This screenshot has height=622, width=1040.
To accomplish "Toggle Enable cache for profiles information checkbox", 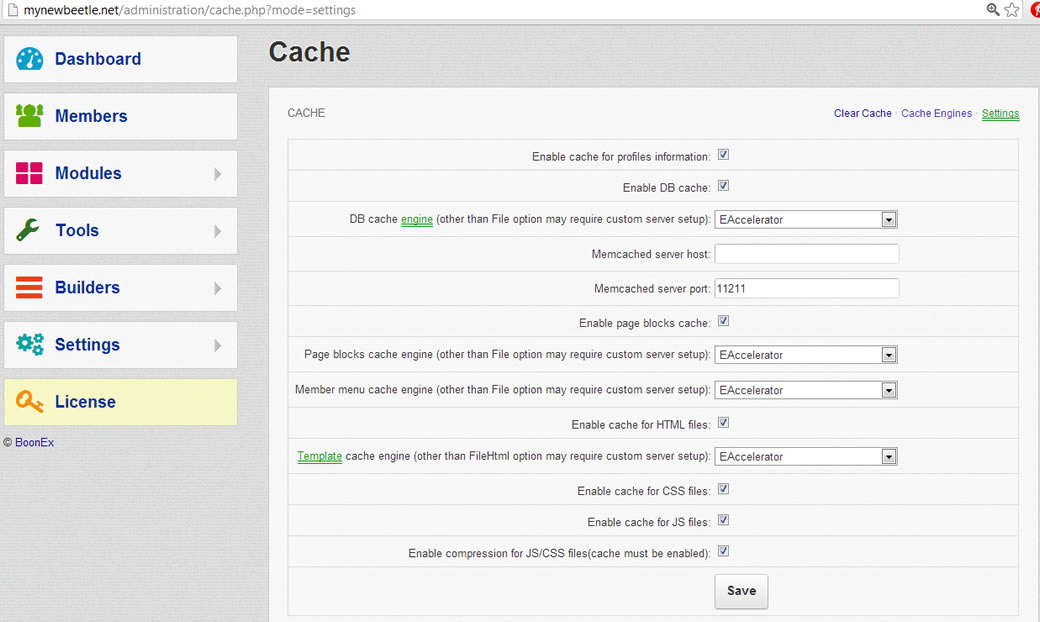I will [723, 155].
